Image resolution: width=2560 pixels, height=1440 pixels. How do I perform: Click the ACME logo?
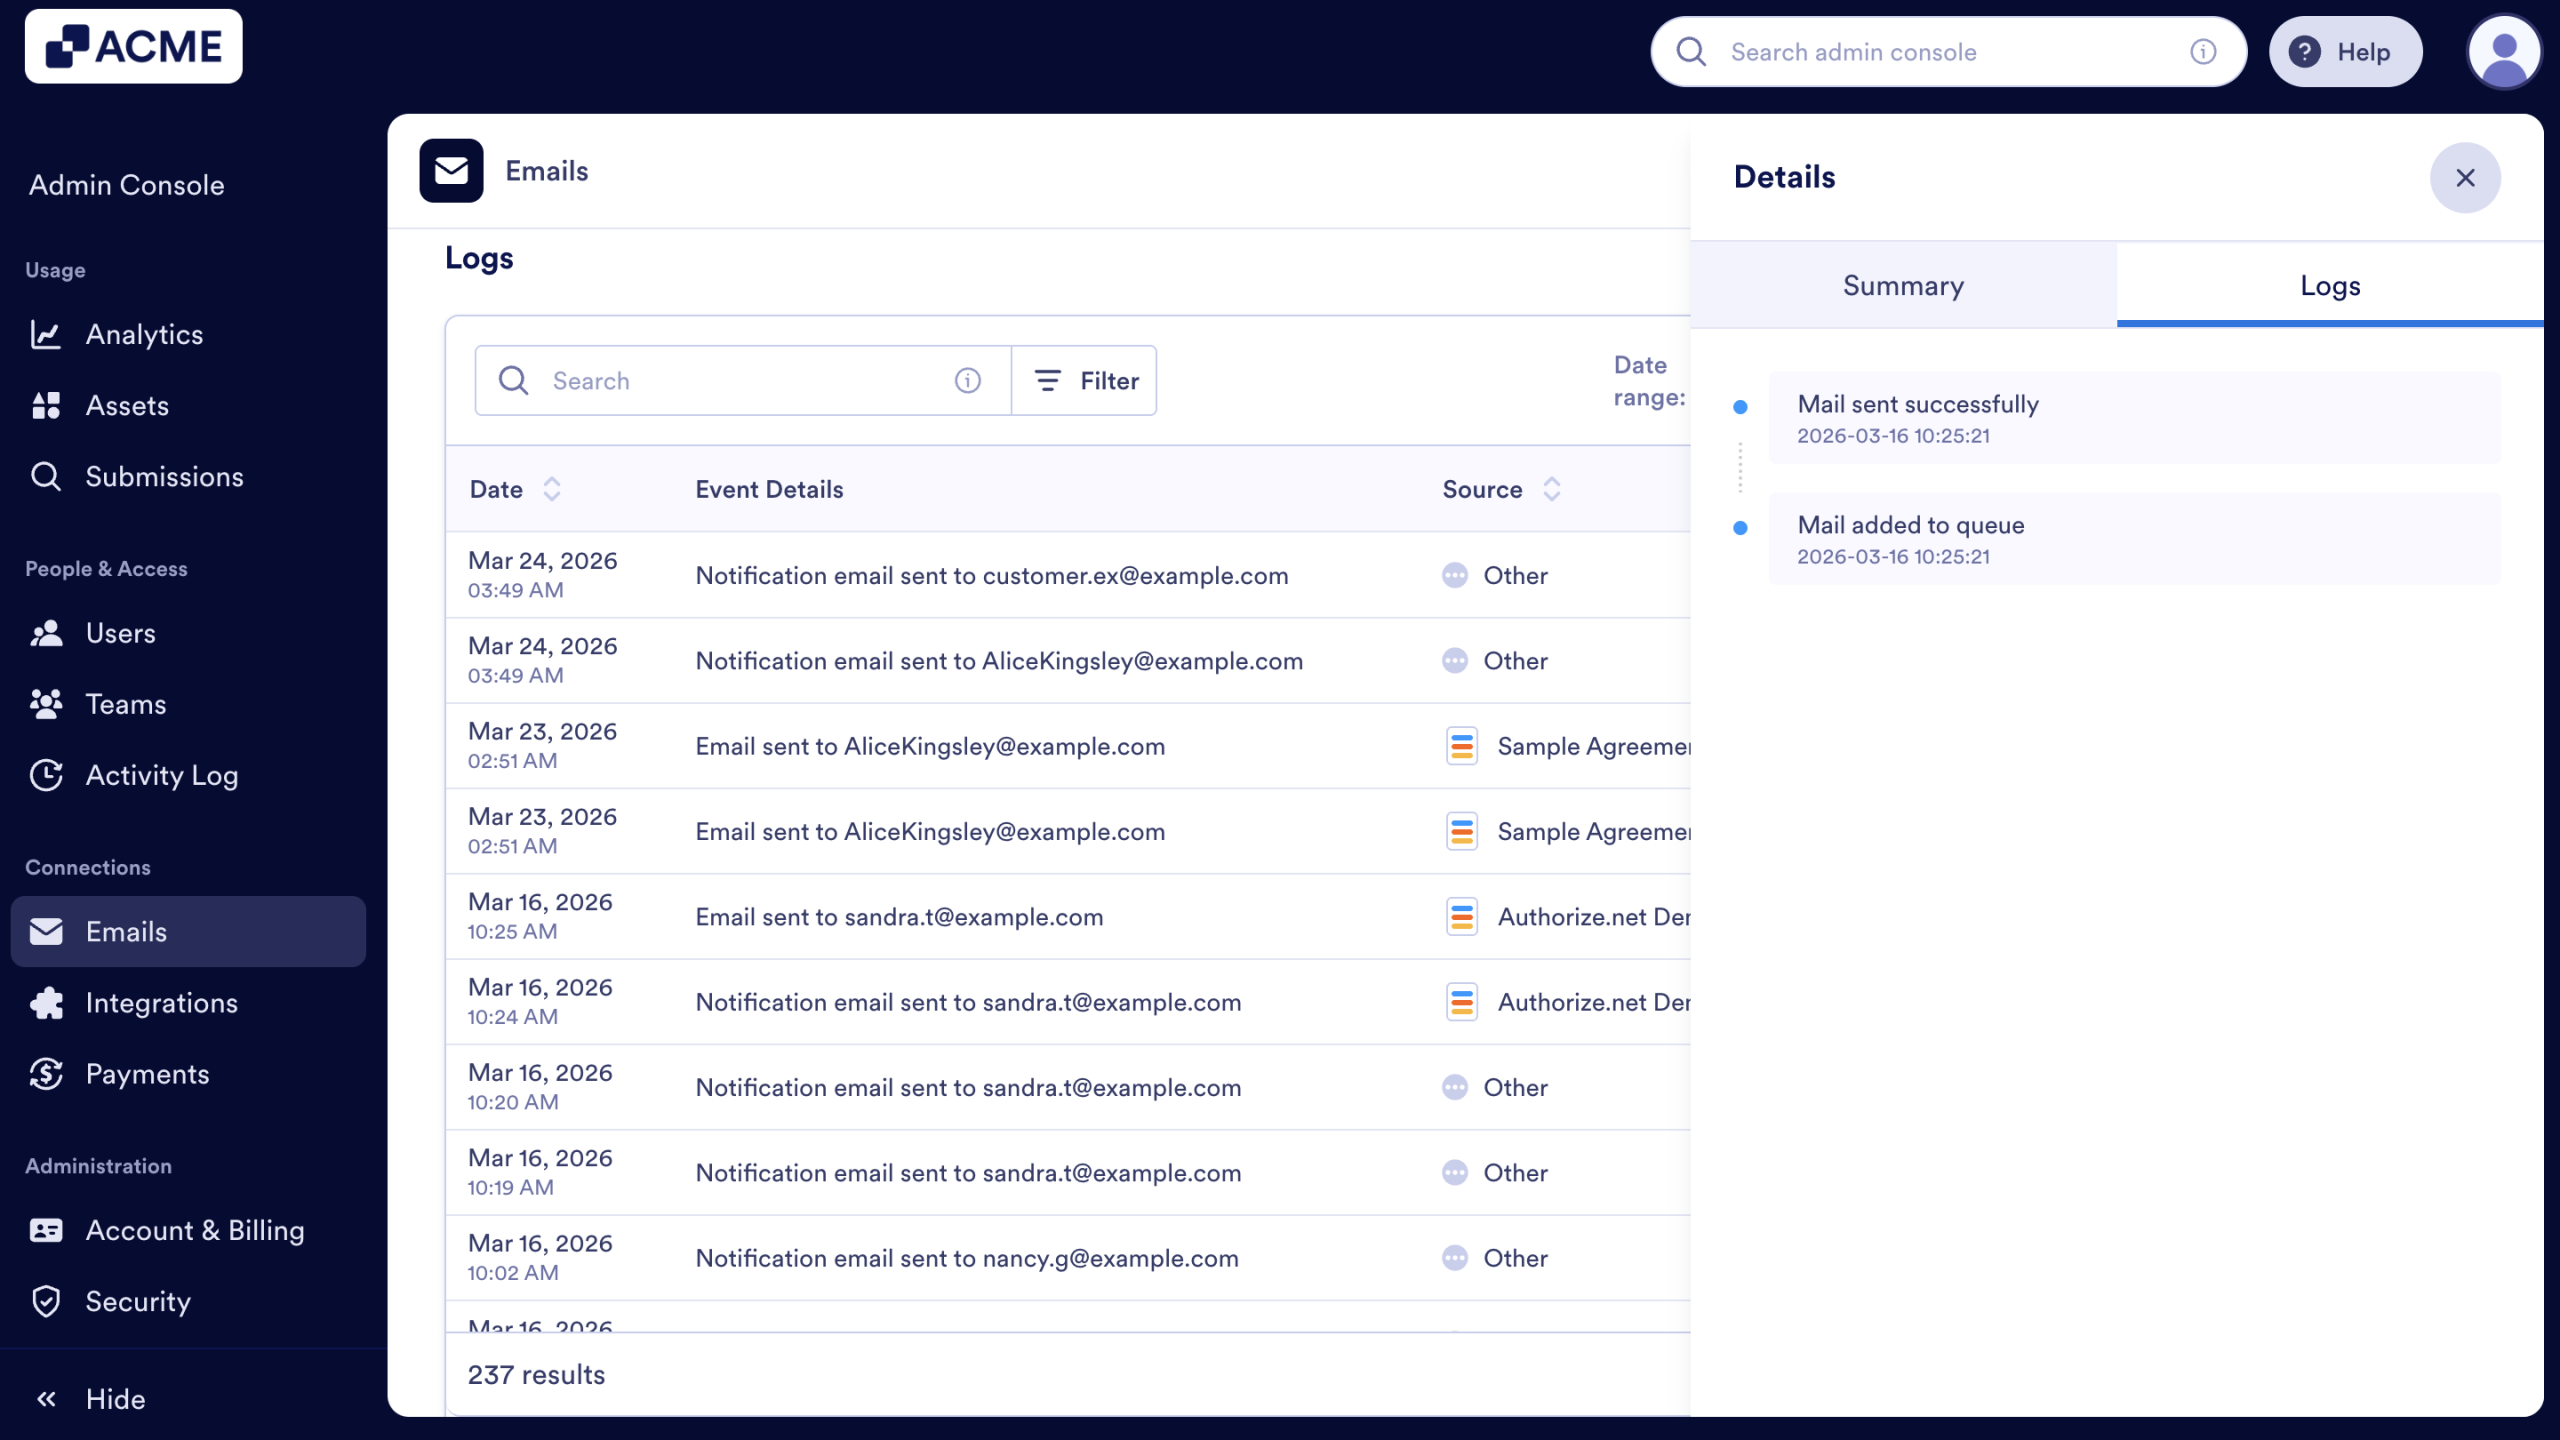click(133, 45)
